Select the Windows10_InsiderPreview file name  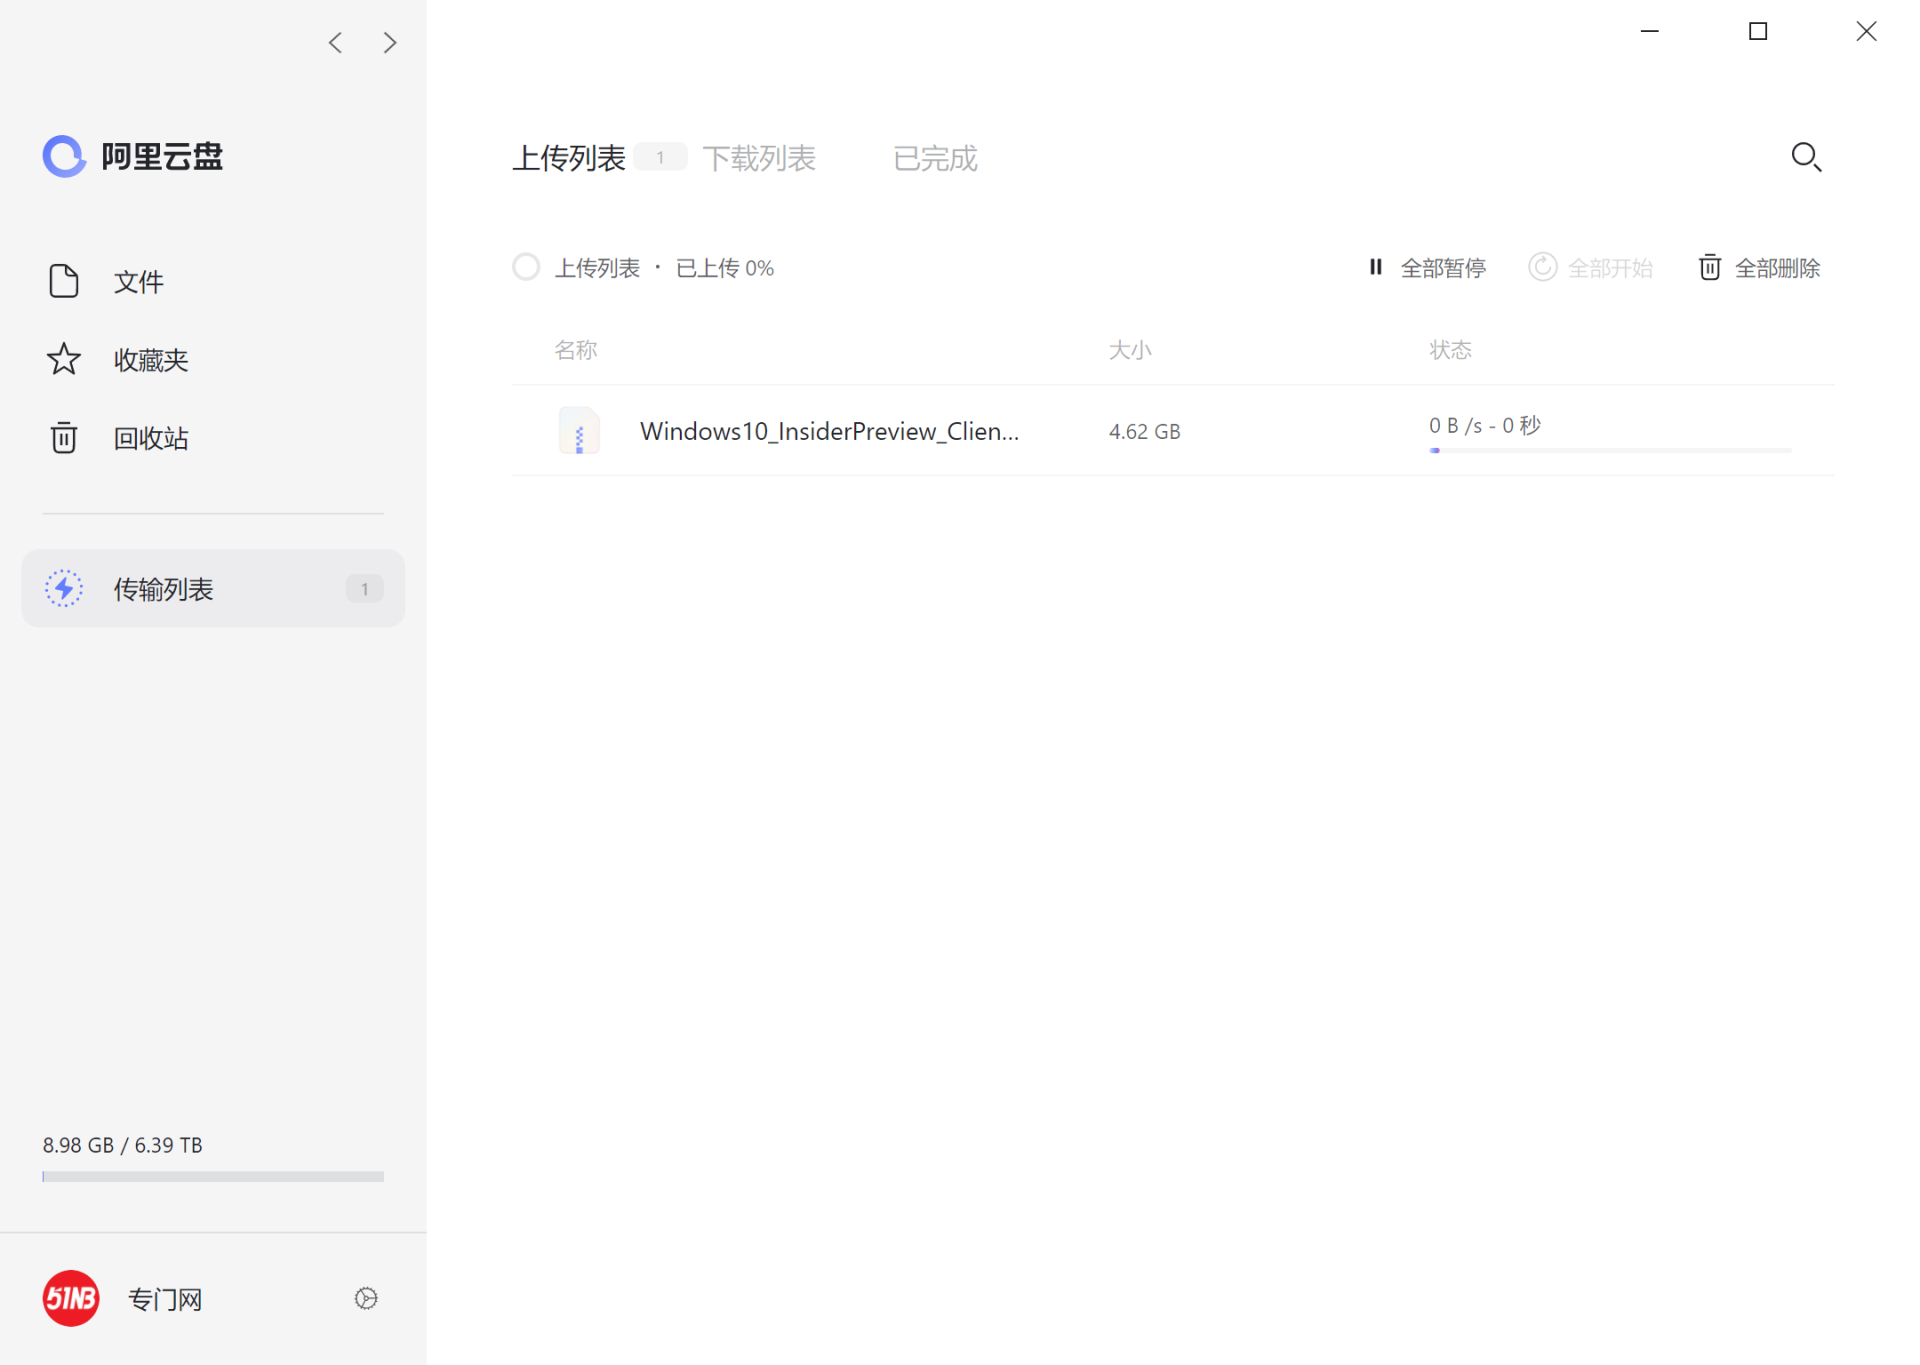point(829,431)
